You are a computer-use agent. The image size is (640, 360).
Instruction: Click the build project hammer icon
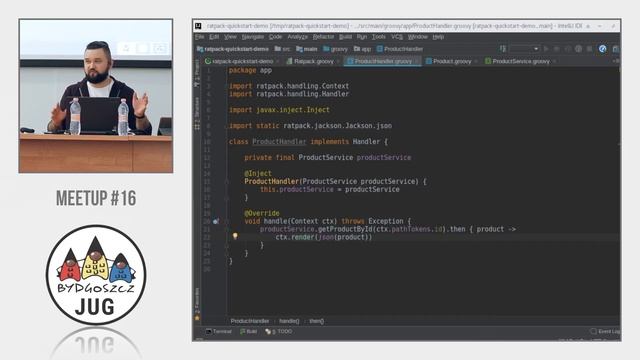[x=502, y=49]
